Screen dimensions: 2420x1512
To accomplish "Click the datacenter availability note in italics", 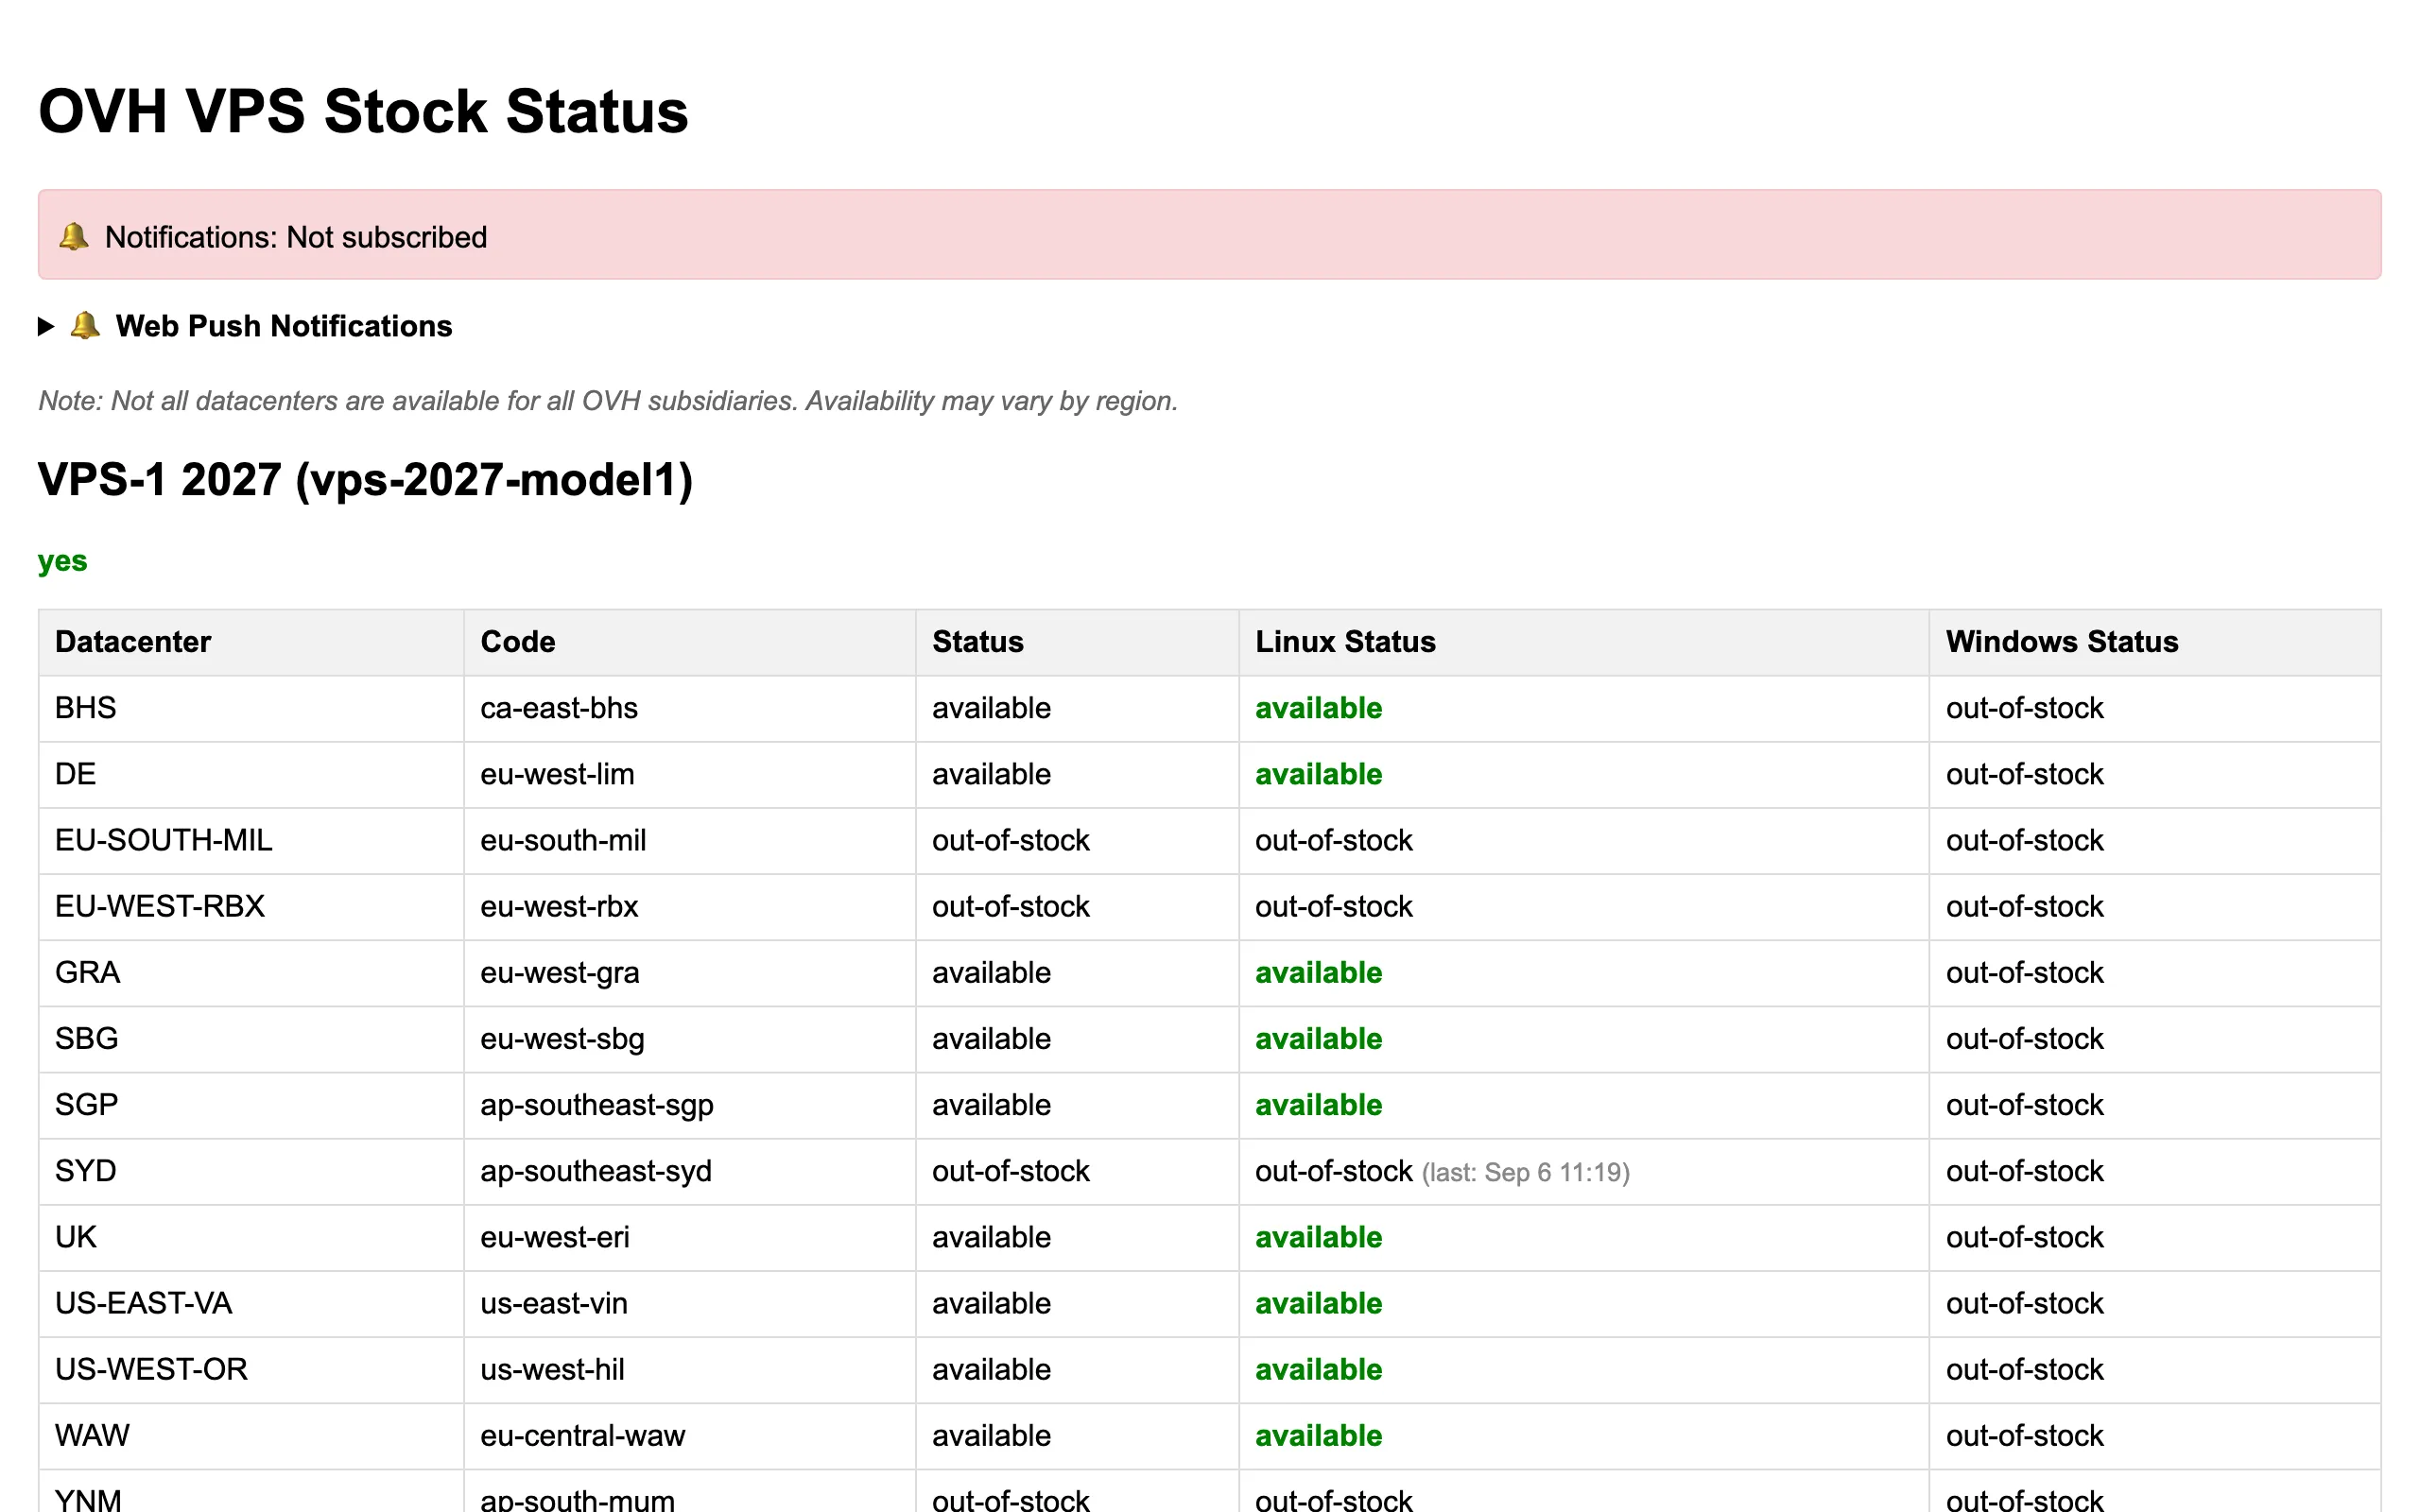I will (x=608, y=401).
